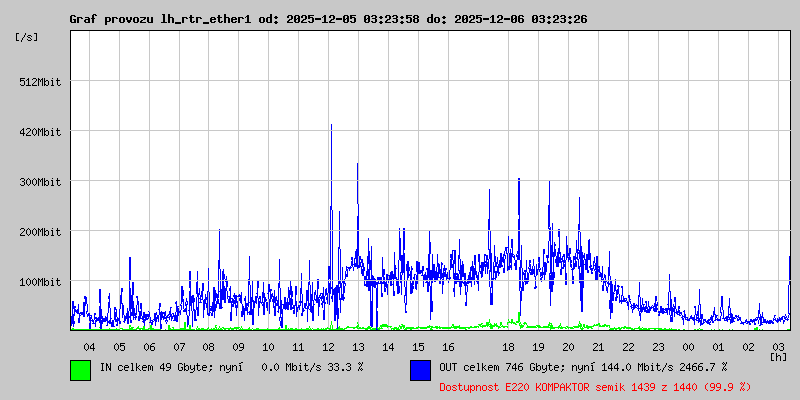Click the [/s] unit label
This screenshot has width=800, height=400.
click(27, 37)
